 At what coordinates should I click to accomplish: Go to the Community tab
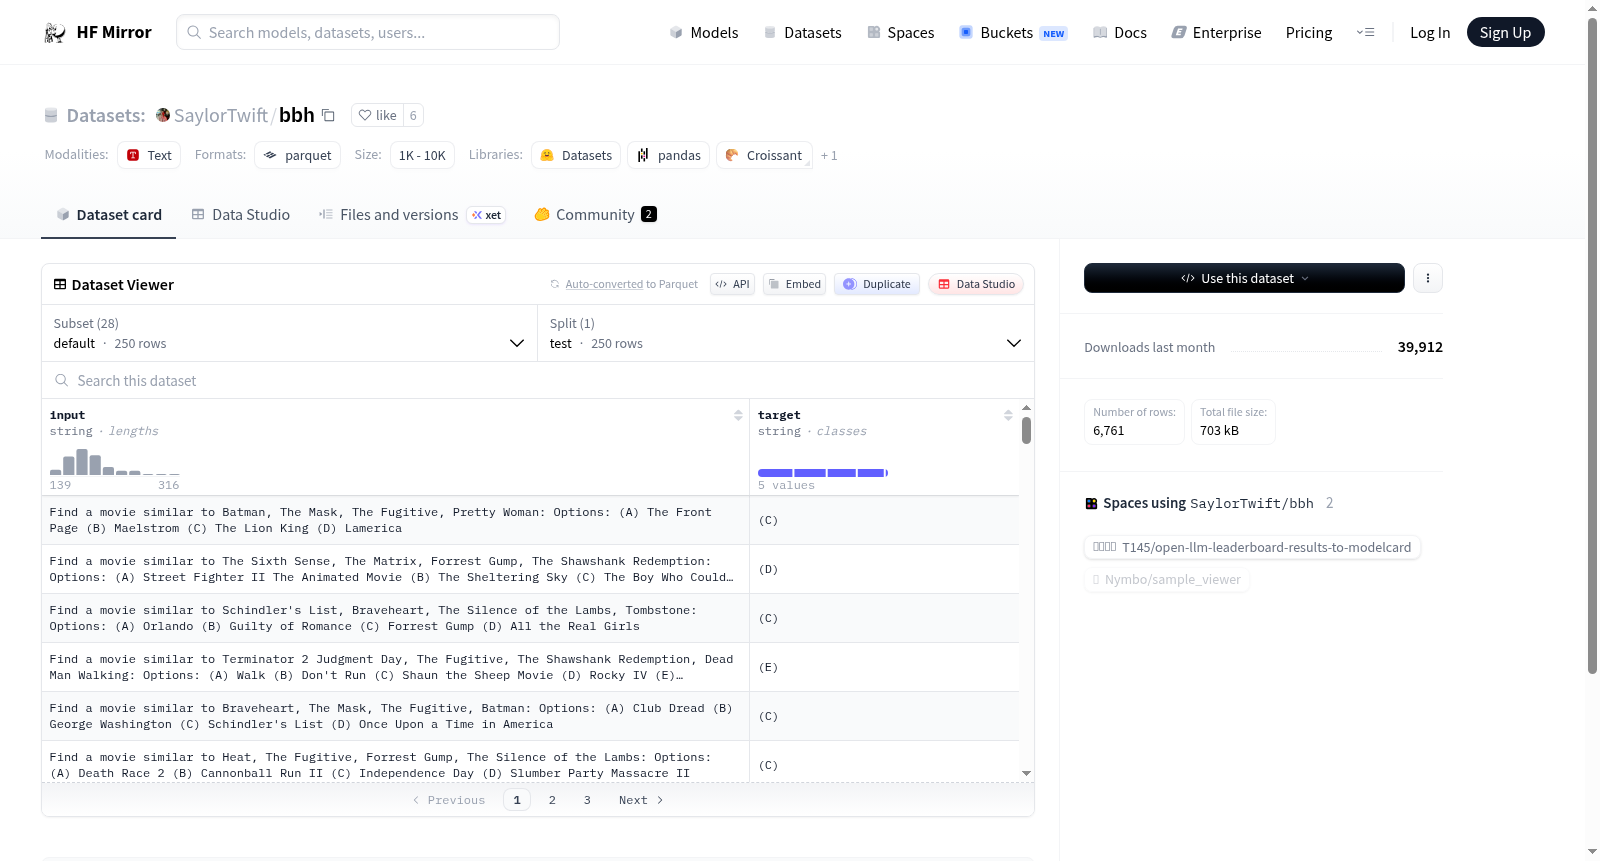pyautogui.click(x=595, y=215)
